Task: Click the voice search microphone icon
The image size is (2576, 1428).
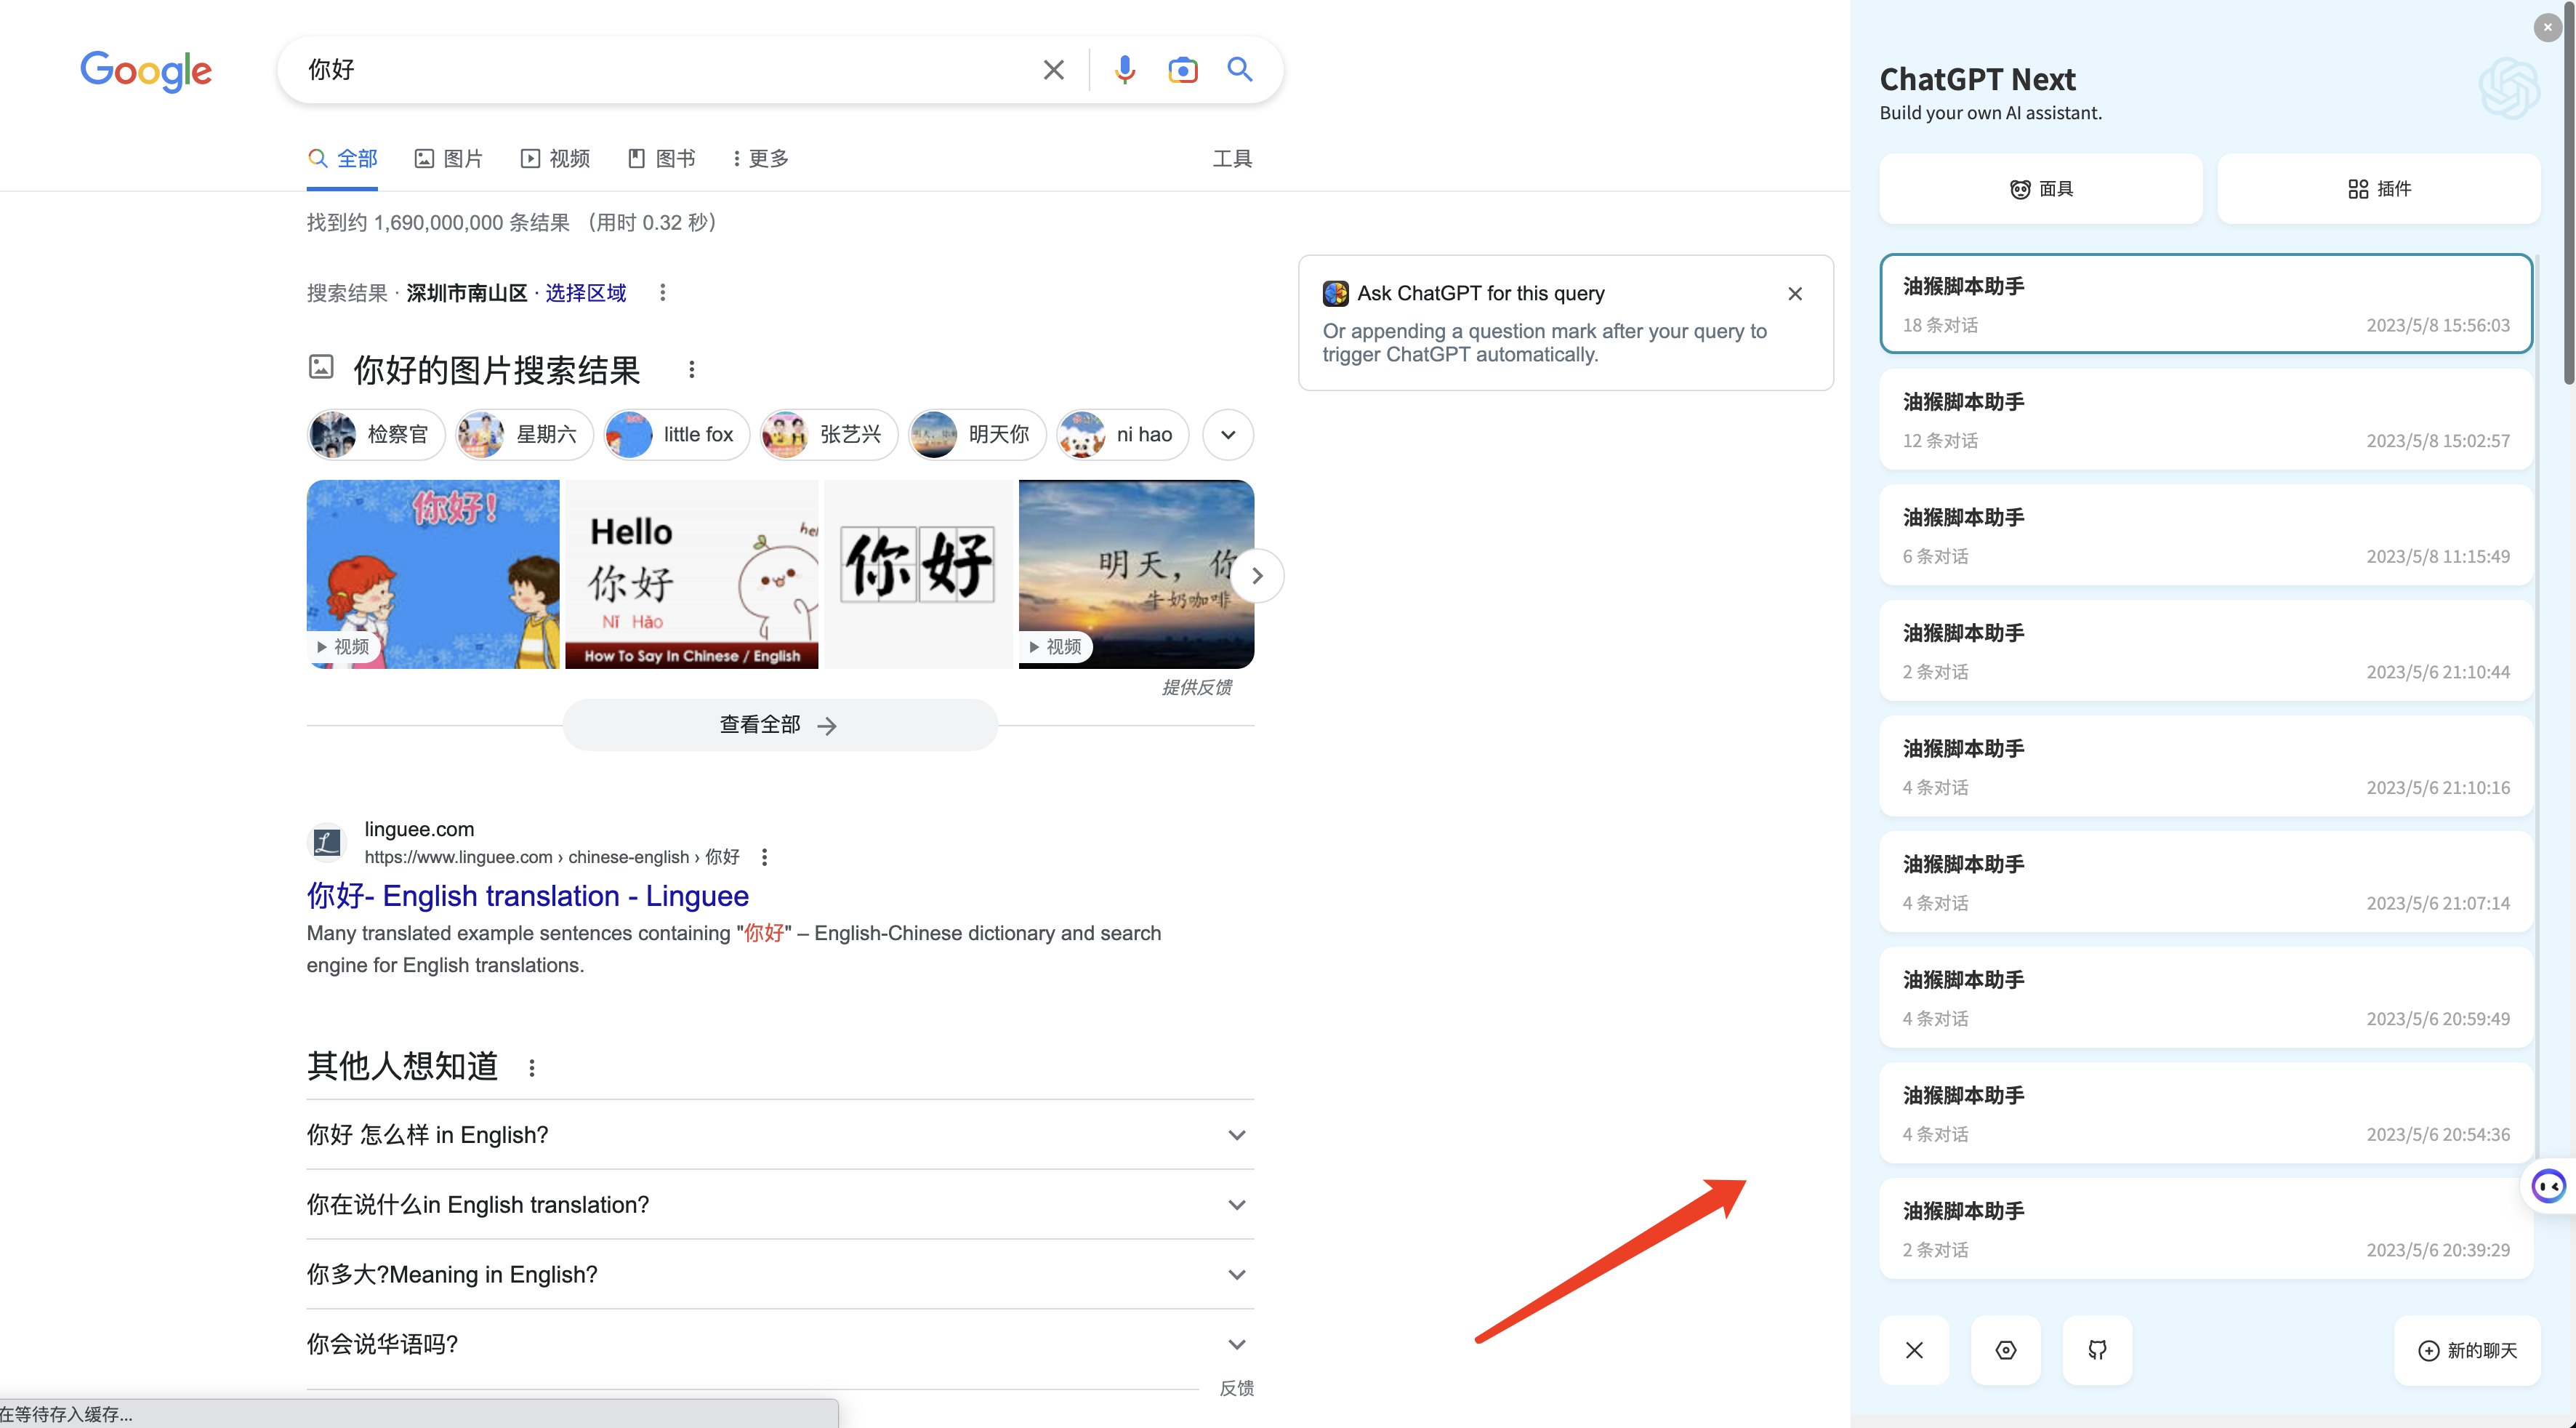Action: pos(1125,70)
